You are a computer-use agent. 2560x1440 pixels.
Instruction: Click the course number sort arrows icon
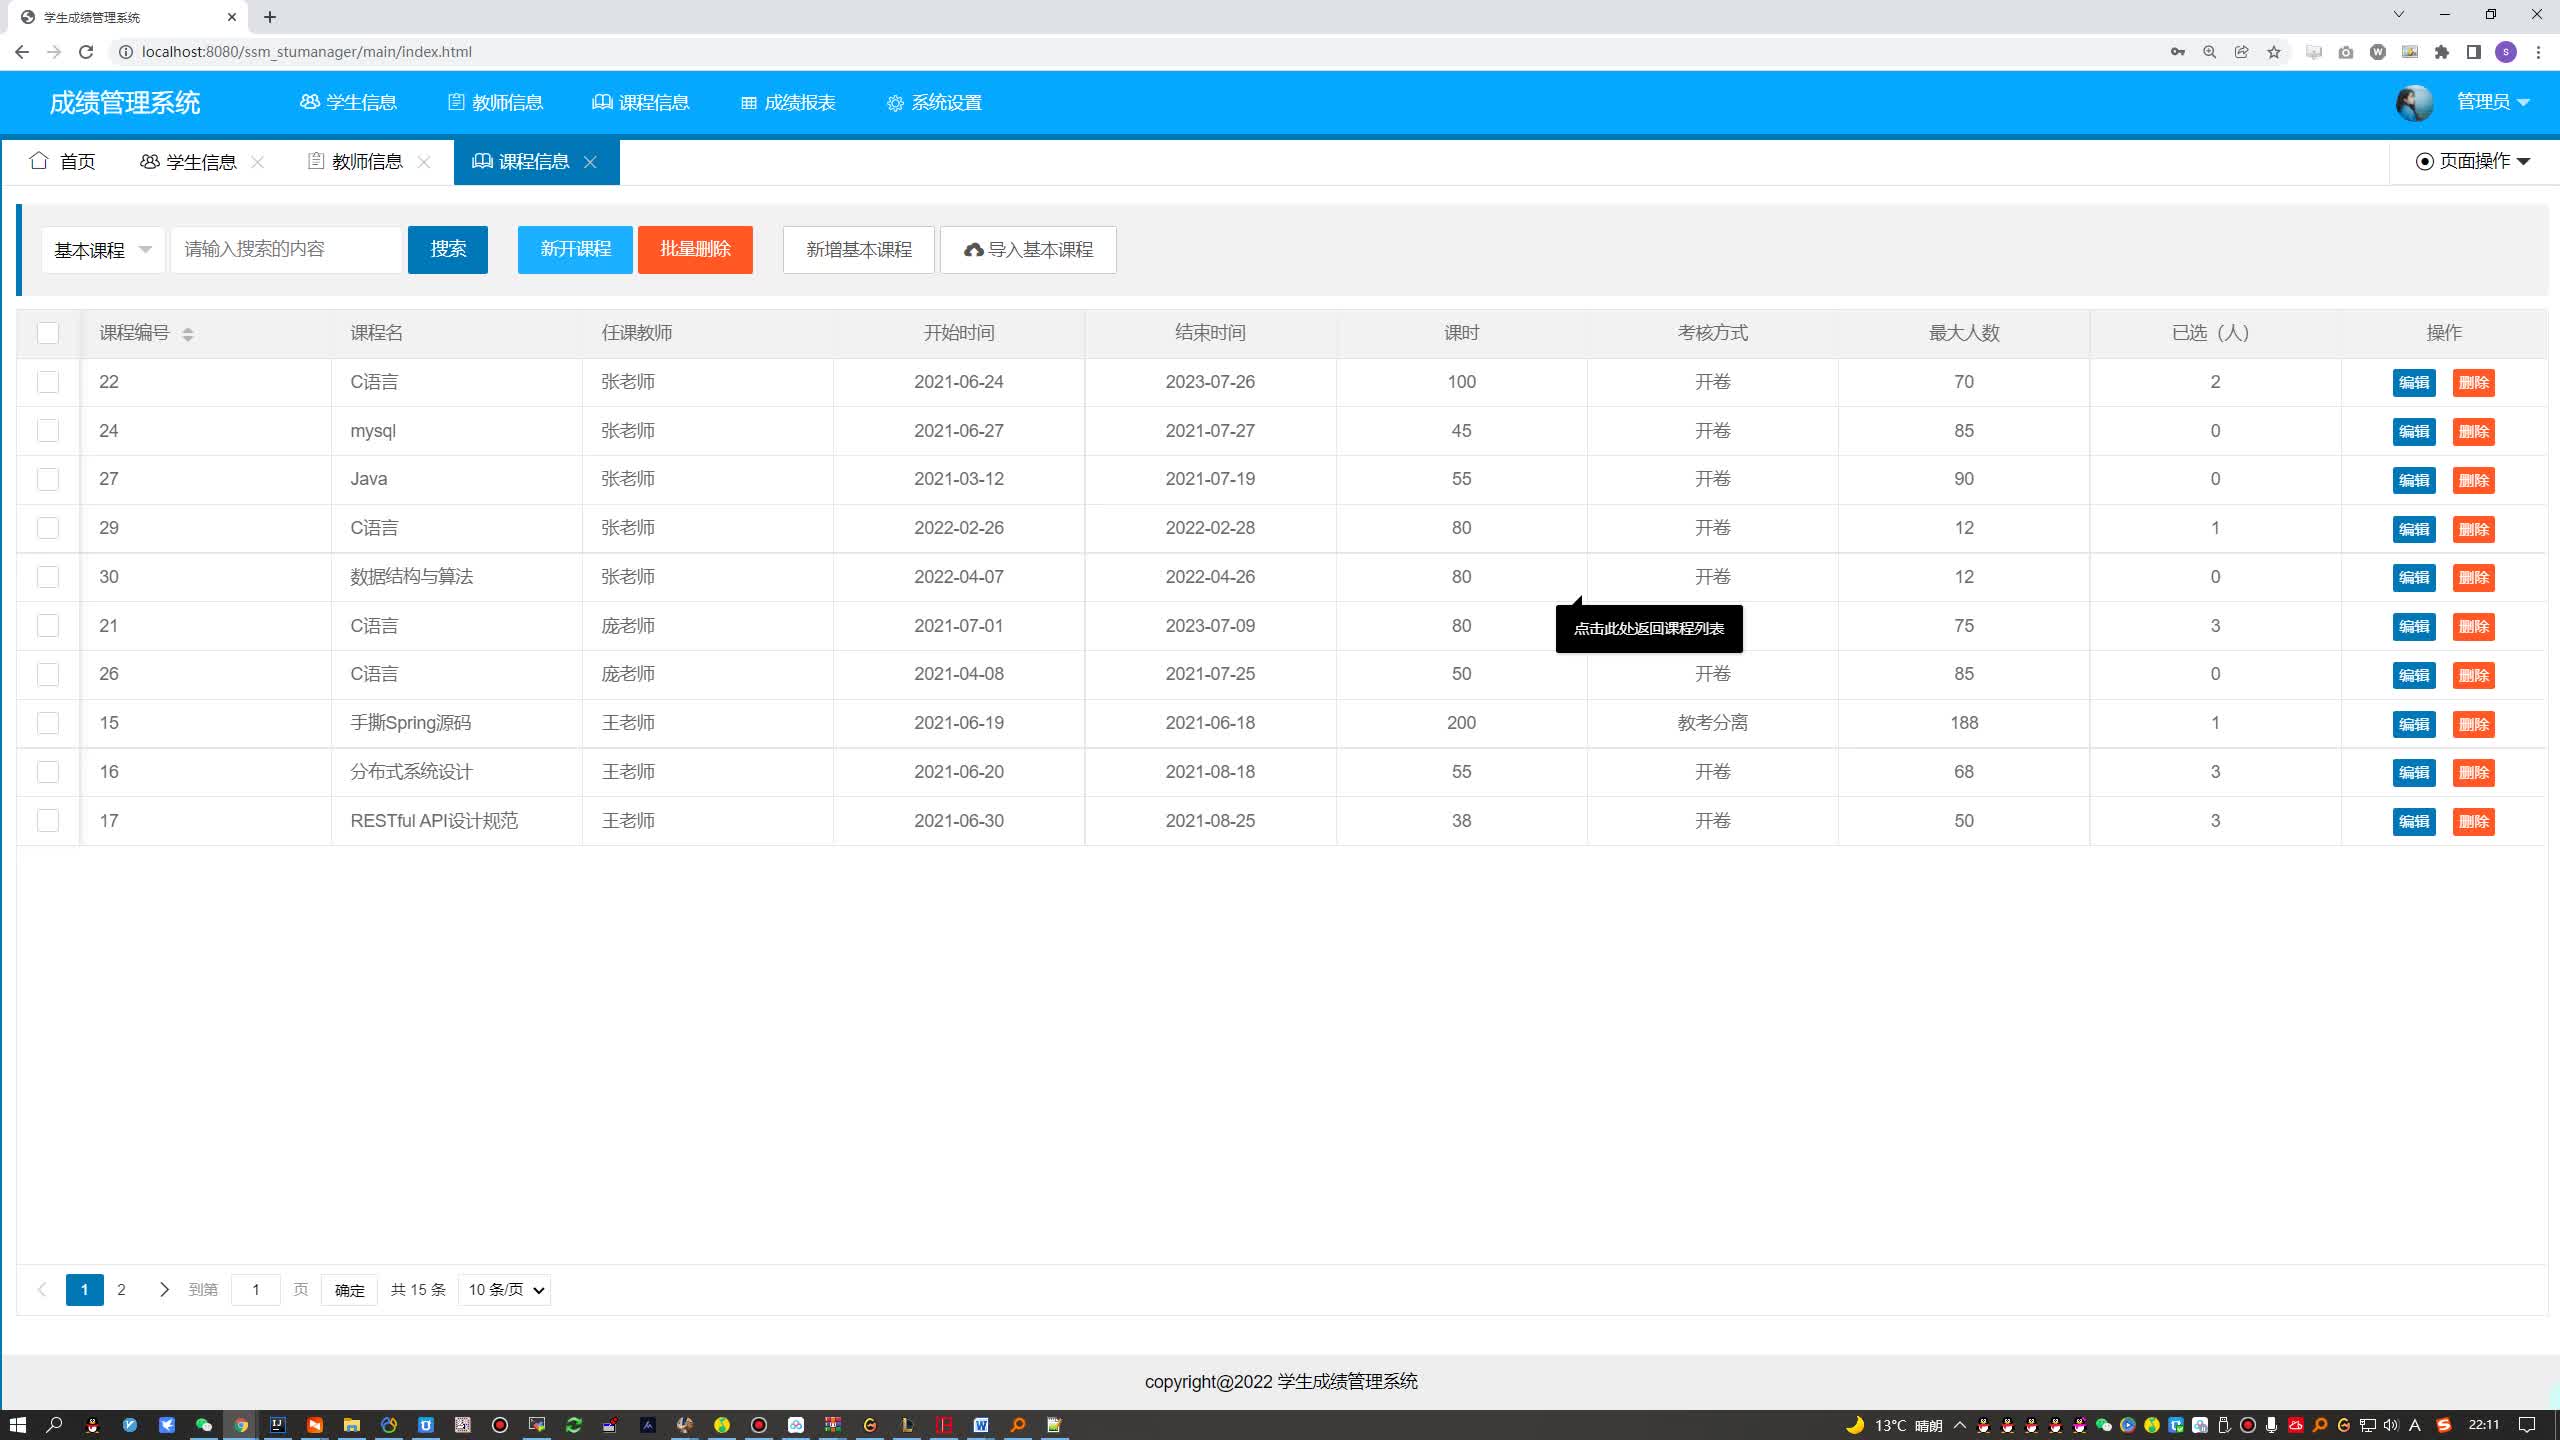(188, 334)
